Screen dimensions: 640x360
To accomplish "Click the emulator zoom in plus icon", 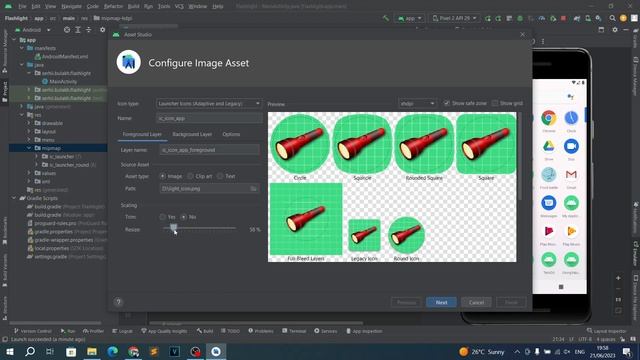I will pos(618,278).
